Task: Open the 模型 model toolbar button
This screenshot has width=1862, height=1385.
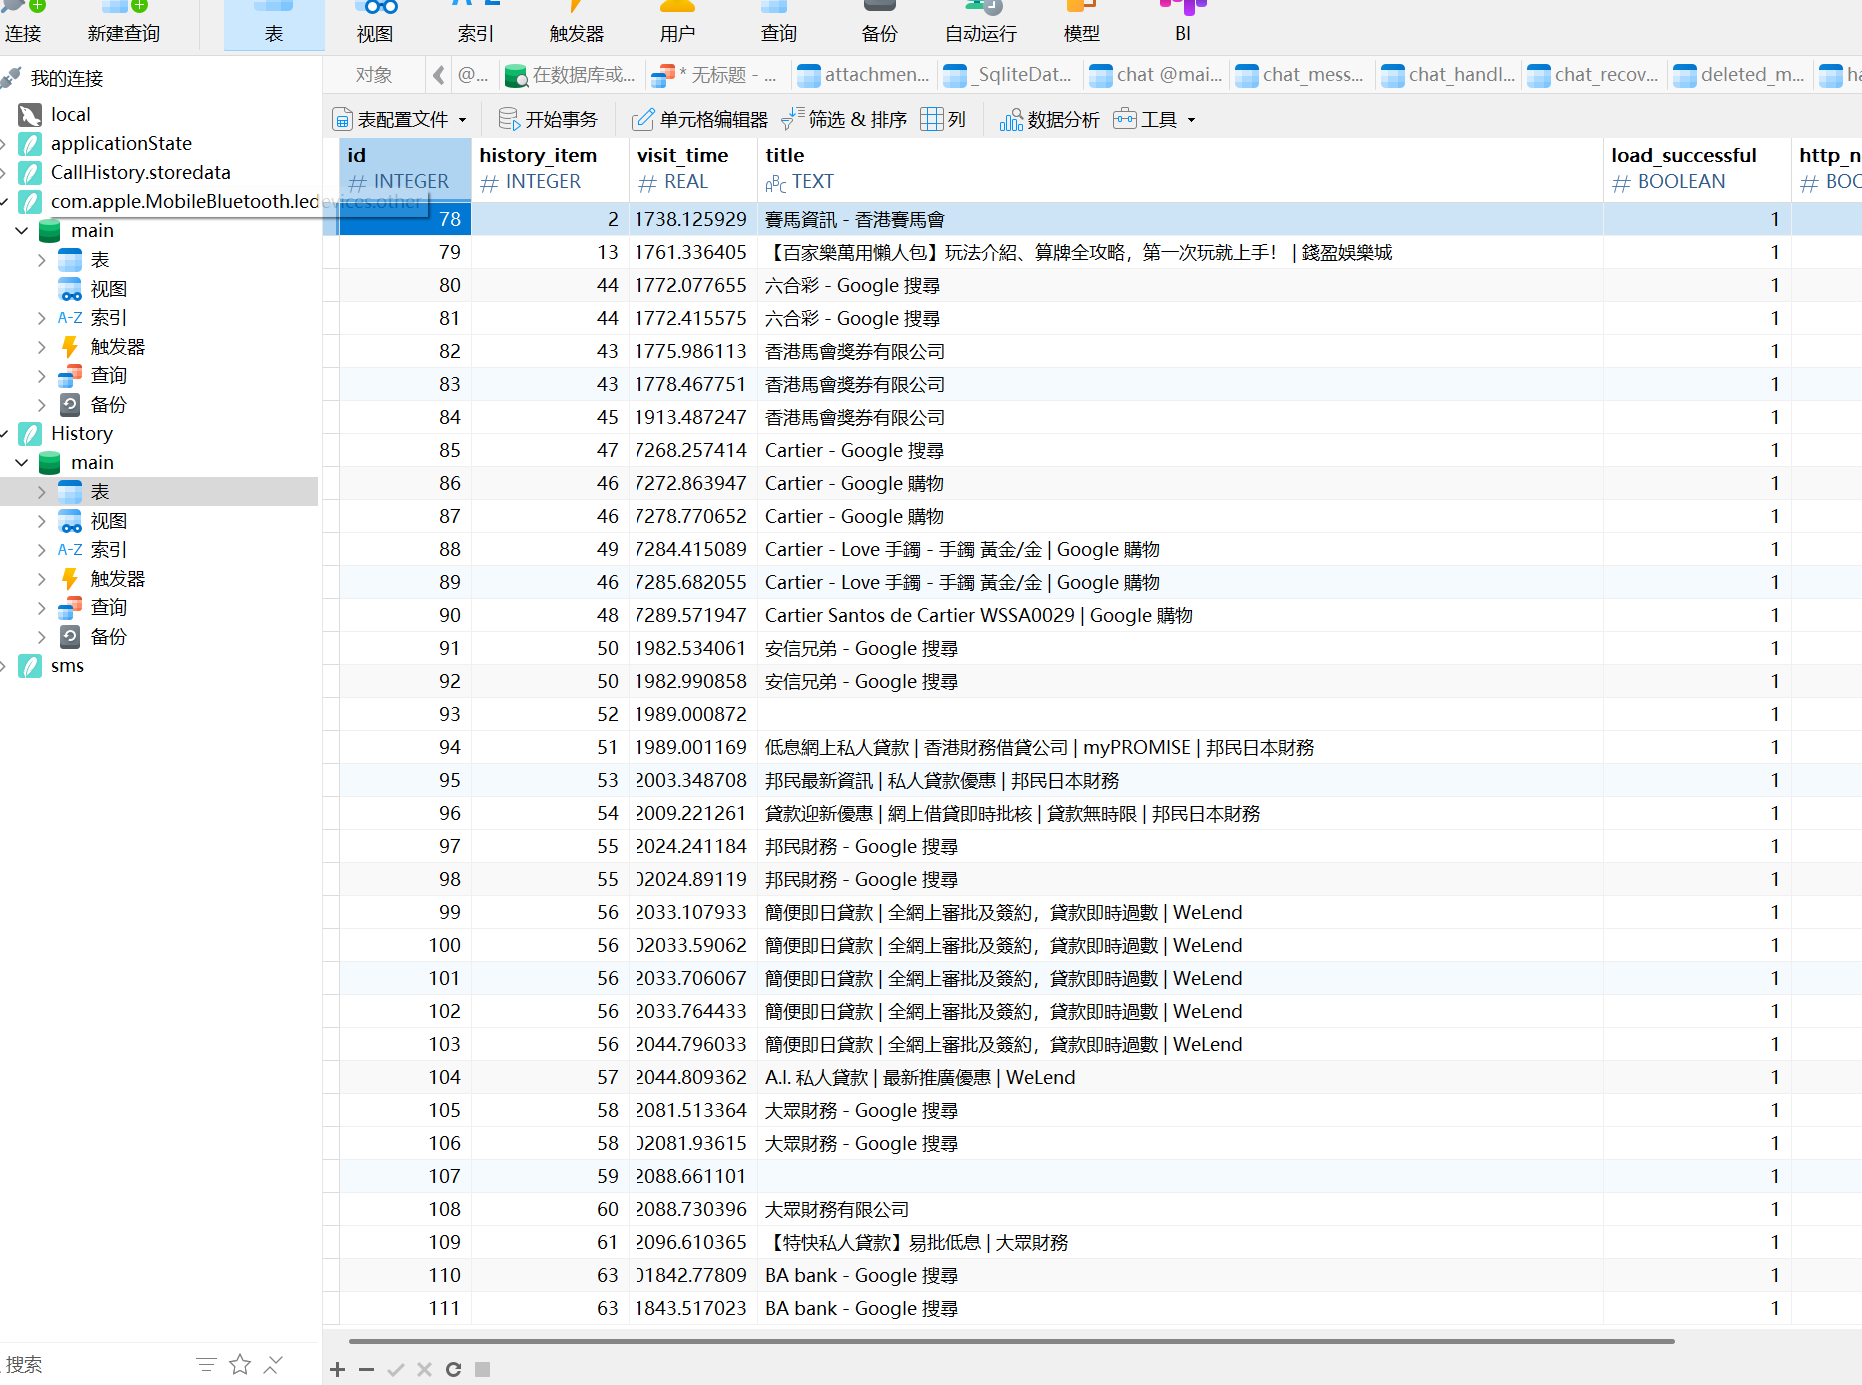Action: tap(1082, 24)
